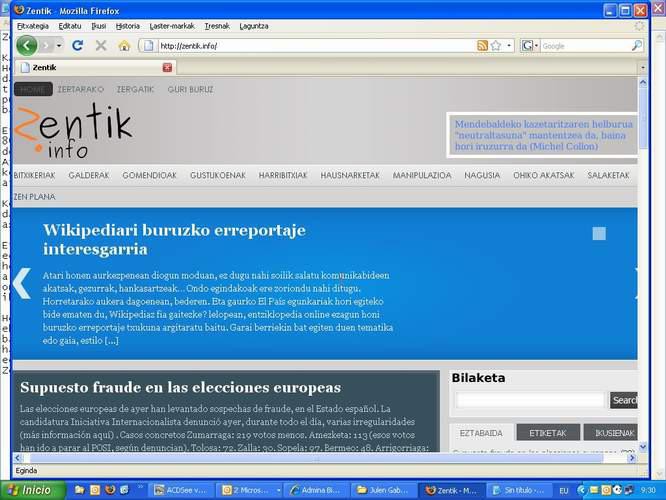Click into the Google search box
The width and height of the screenshot is (666, 500).
(x=585, y=46)
